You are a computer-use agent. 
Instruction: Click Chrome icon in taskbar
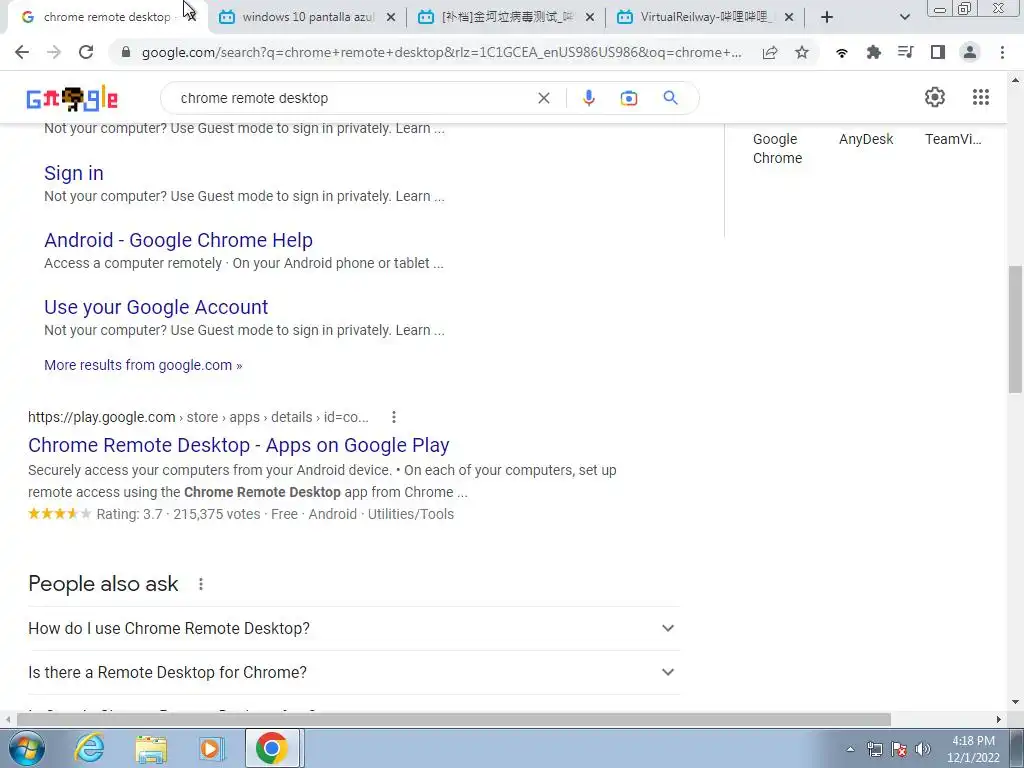[272, 748]
